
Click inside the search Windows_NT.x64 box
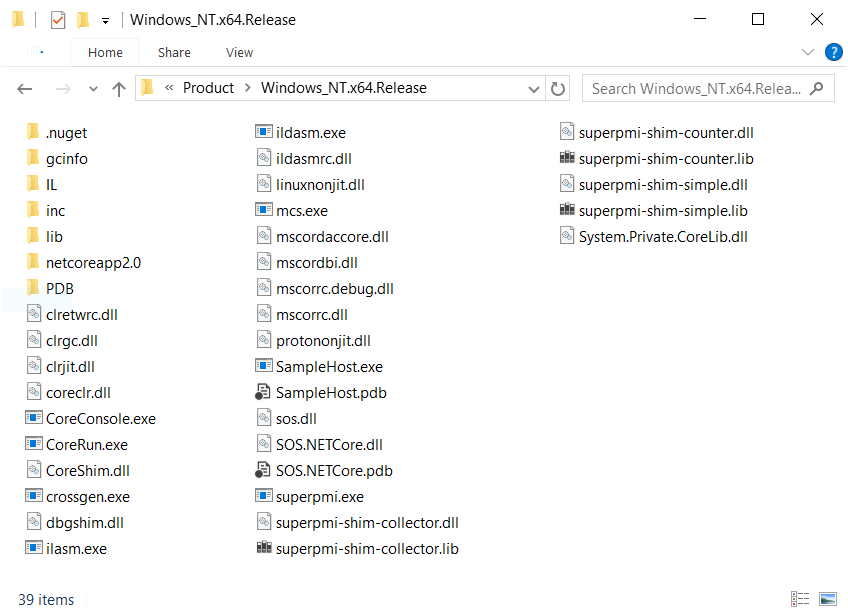click(700, 88)
